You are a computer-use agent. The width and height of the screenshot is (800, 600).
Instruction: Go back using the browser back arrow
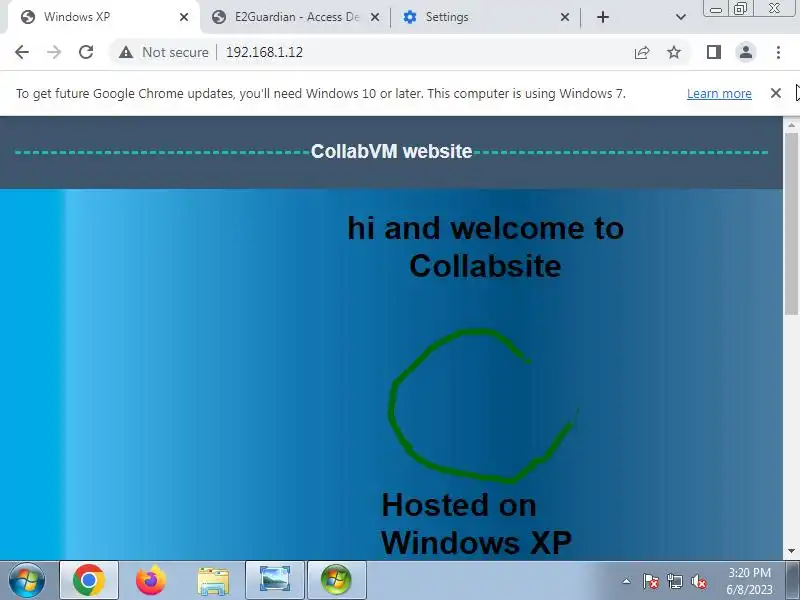click(22, 52)
